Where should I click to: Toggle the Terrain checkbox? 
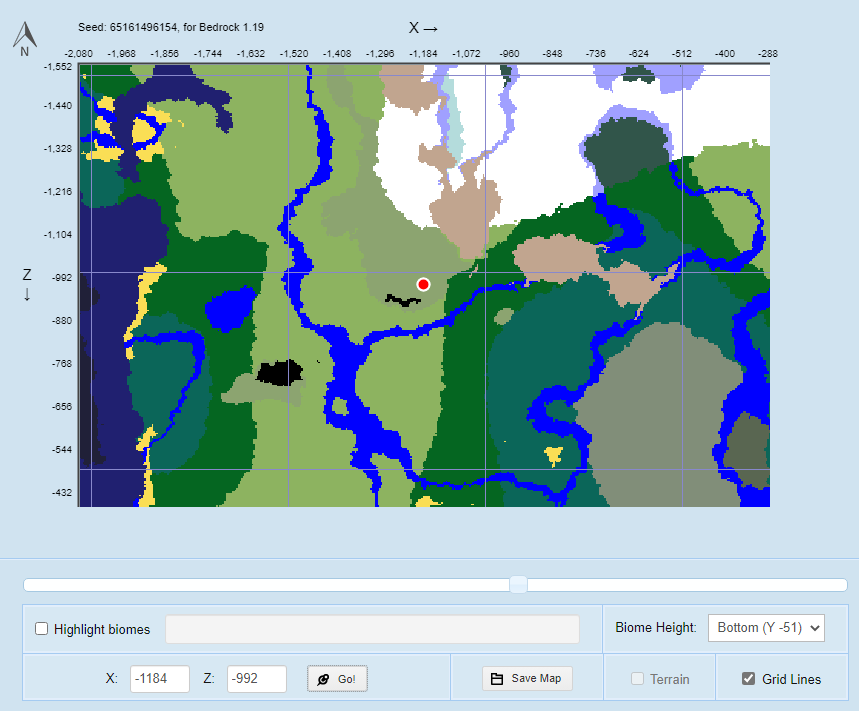(x=637, y=679)
